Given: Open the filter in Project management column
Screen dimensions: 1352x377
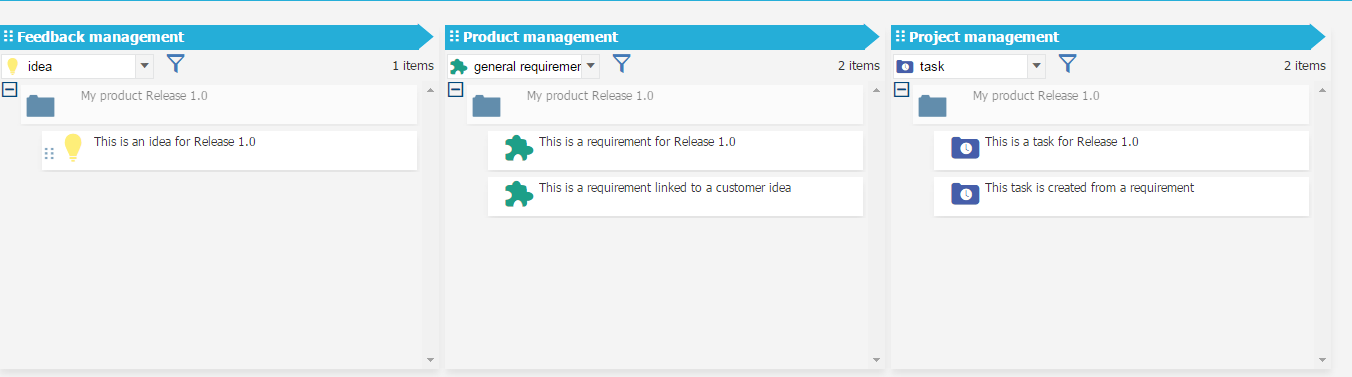Looking at the screenshot, I should pyautogui.click(x=1068, y=64).
